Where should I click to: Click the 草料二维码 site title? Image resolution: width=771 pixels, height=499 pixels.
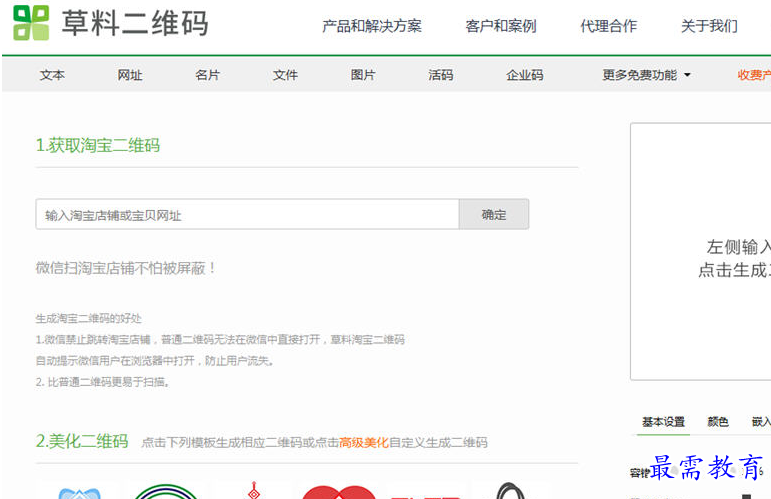click(135, 23)
